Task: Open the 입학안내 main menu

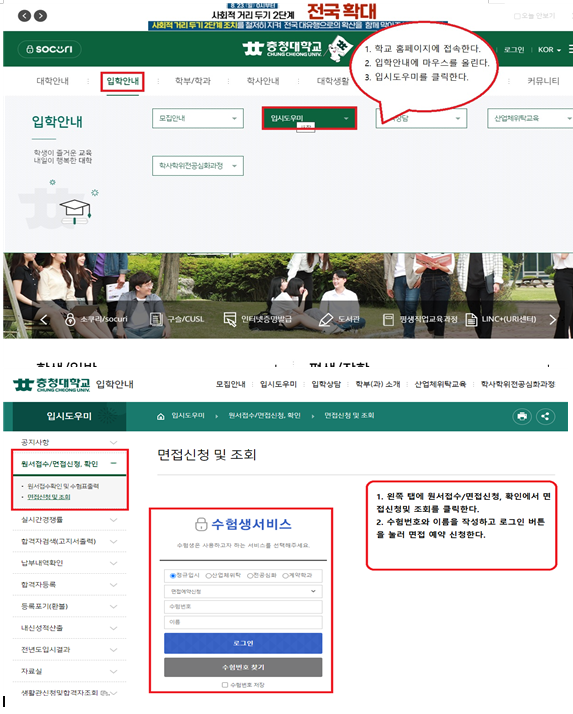Action: (x=123, y=81)
